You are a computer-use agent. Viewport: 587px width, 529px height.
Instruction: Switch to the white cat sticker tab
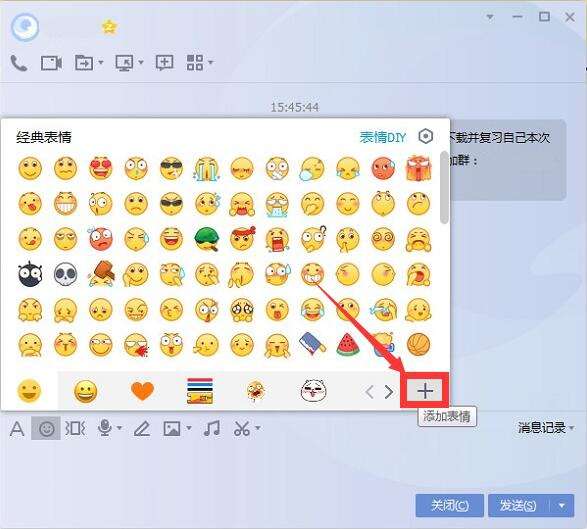[x=313, y=390]
